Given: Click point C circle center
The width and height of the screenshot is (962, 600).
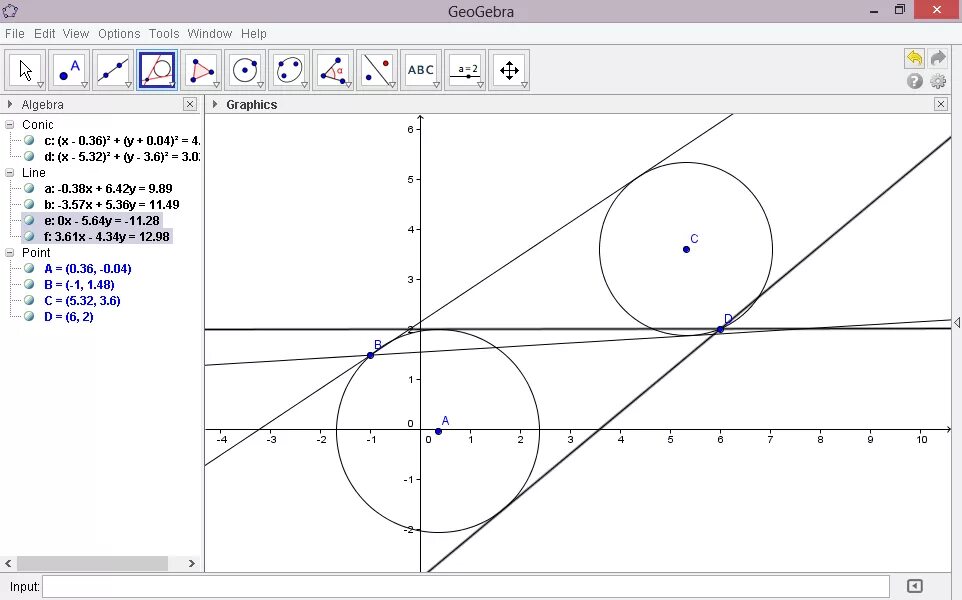Looking at the screenshot, I should [x=687, y=249].
